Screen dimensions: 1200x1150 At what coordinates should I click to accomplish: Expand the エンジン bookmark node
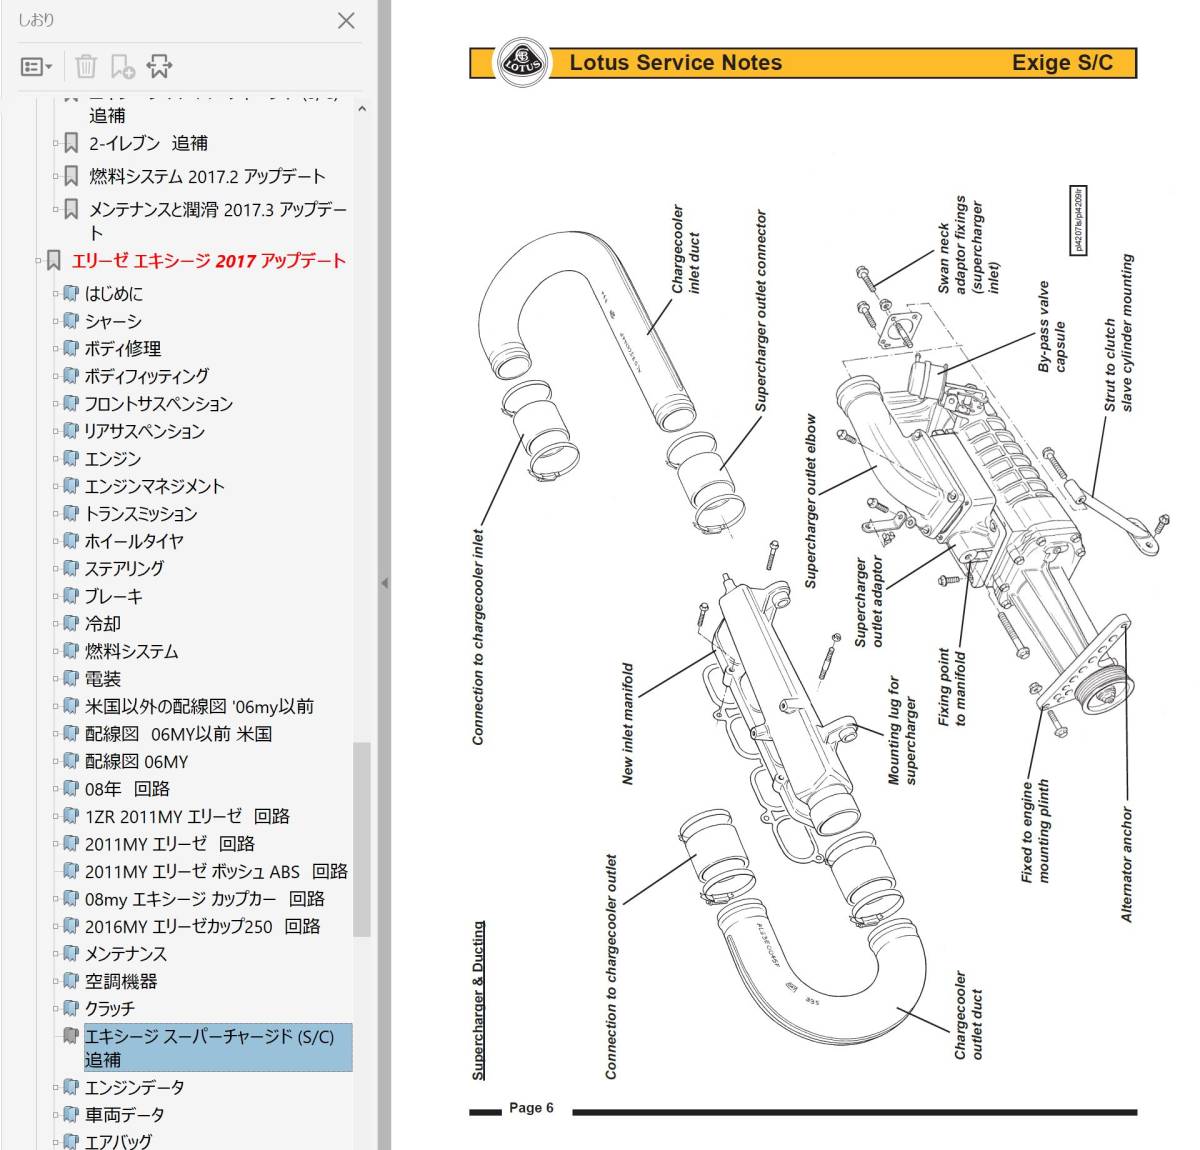click(56, 459)
